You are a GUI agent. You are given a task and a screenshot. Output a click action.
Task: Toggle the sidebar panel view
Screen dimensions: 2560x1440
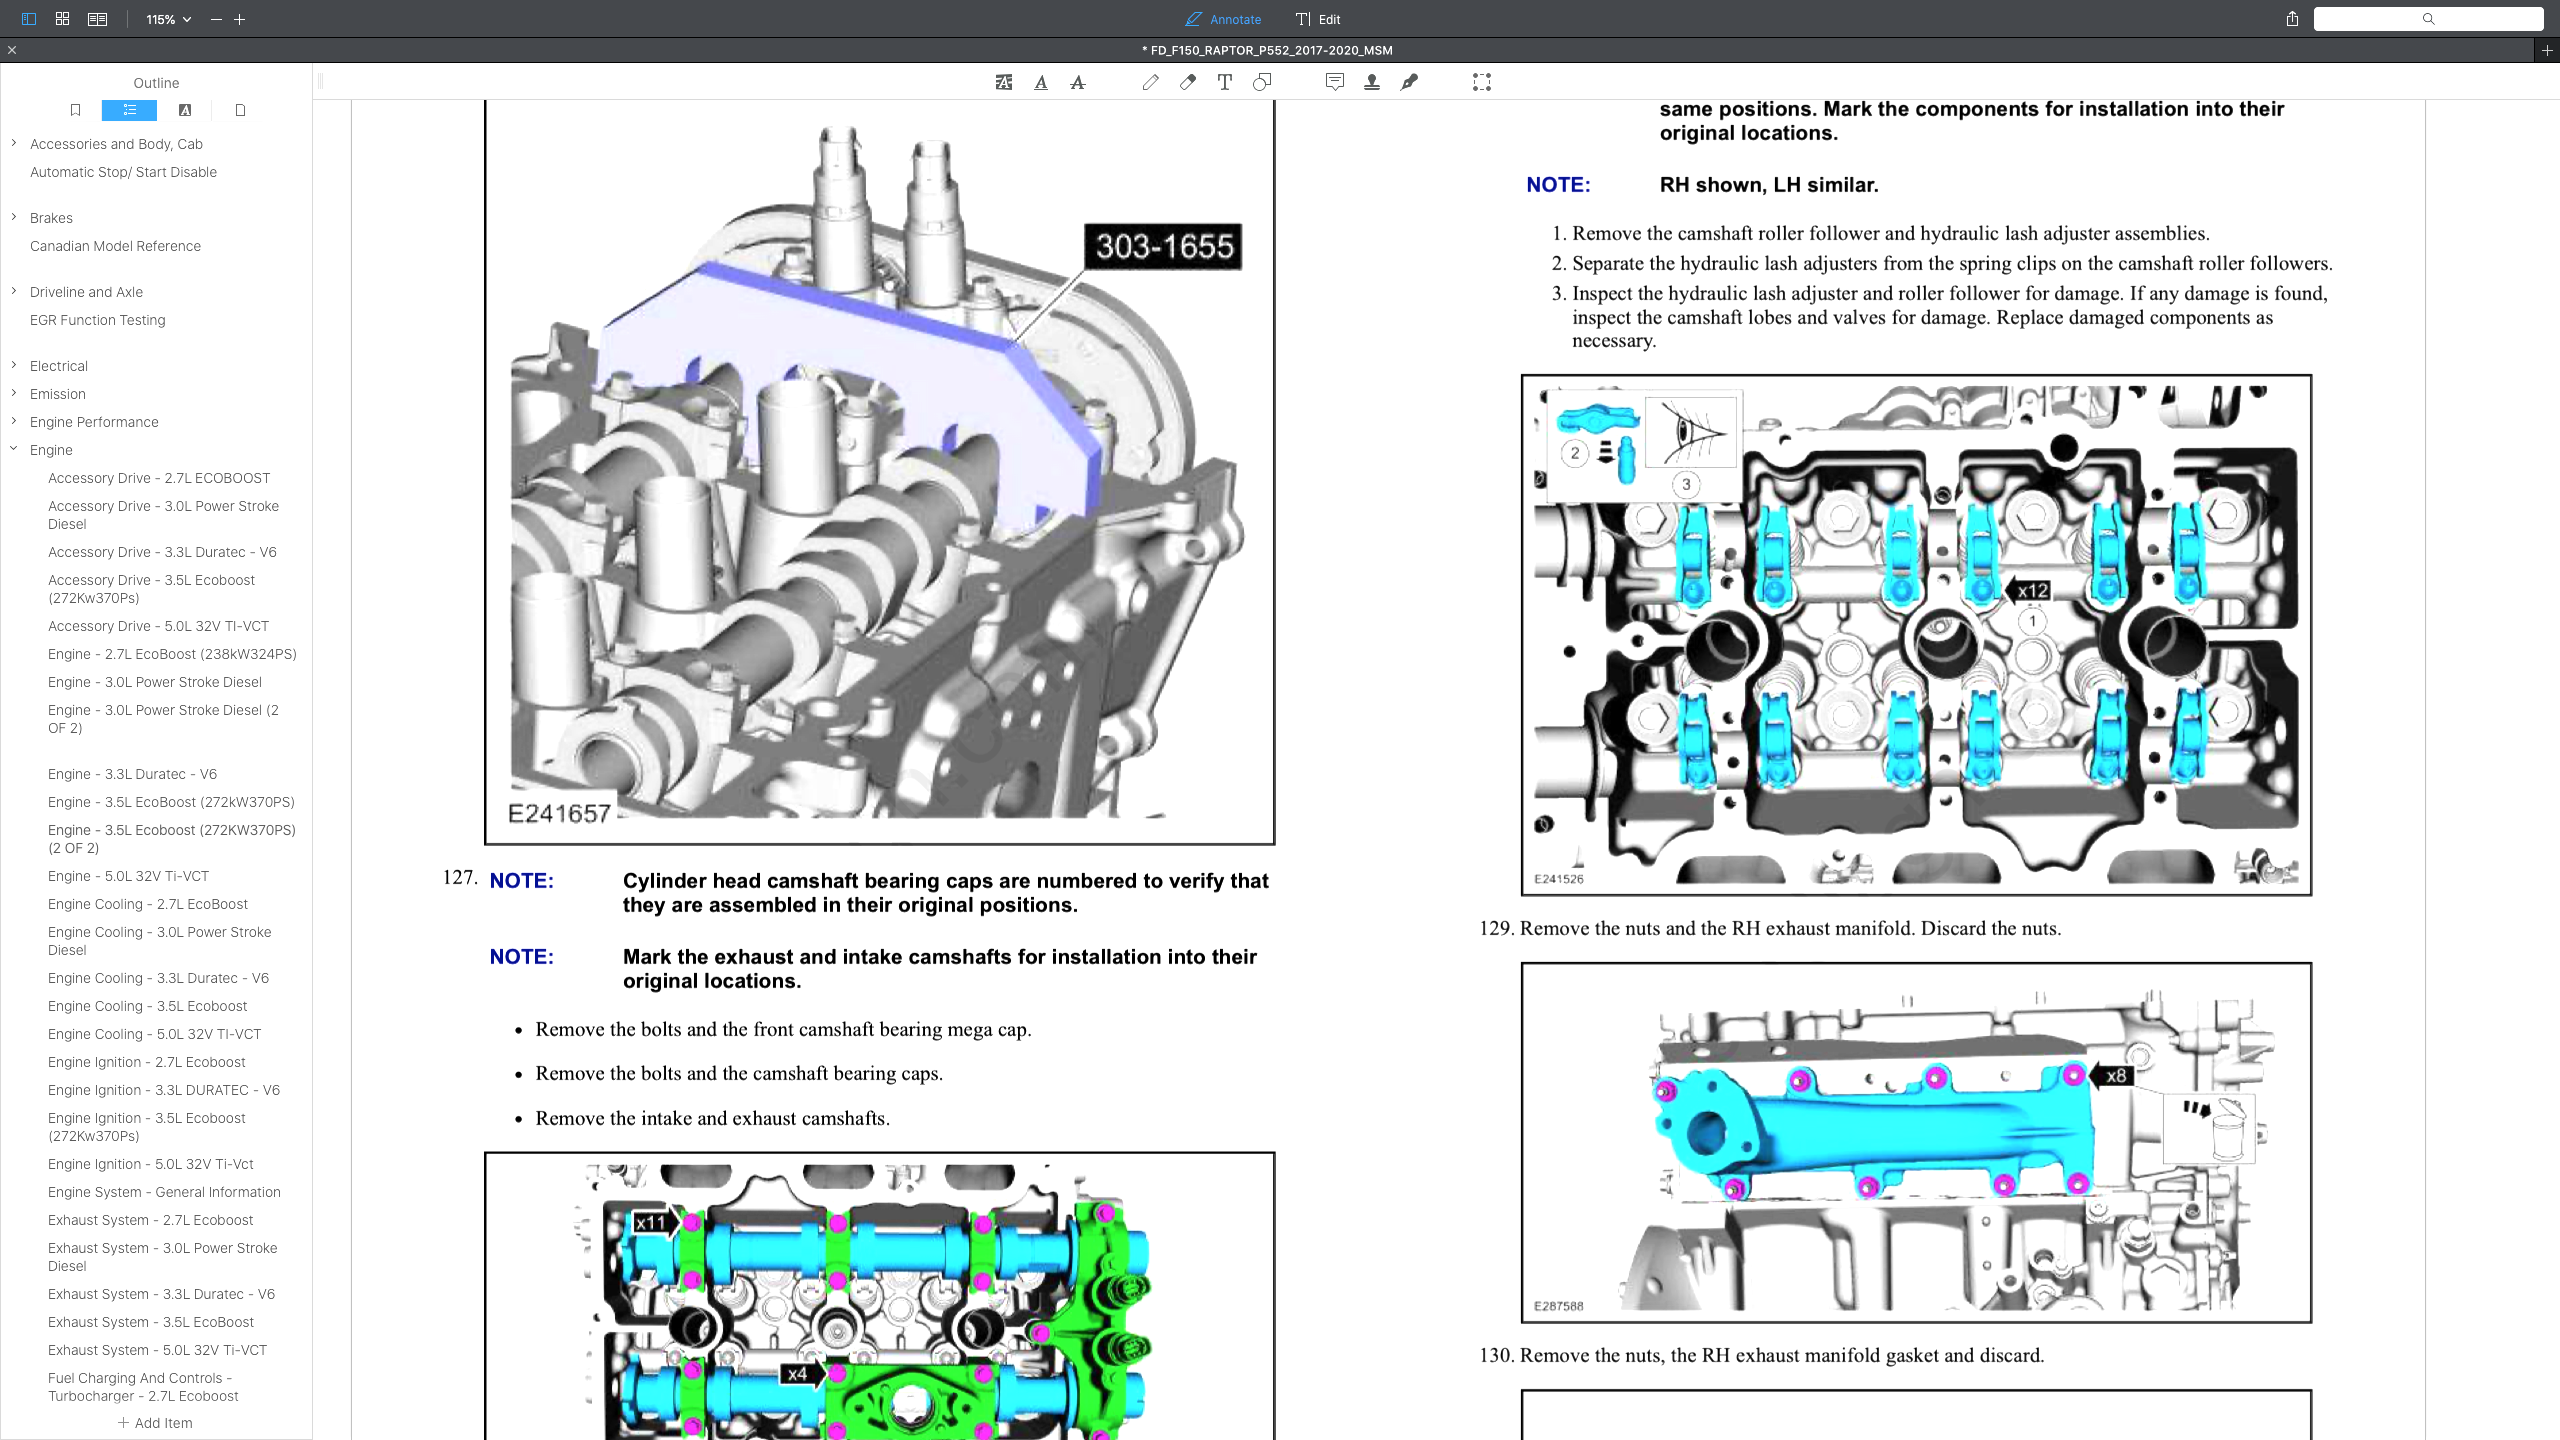[x=28, y=19]
